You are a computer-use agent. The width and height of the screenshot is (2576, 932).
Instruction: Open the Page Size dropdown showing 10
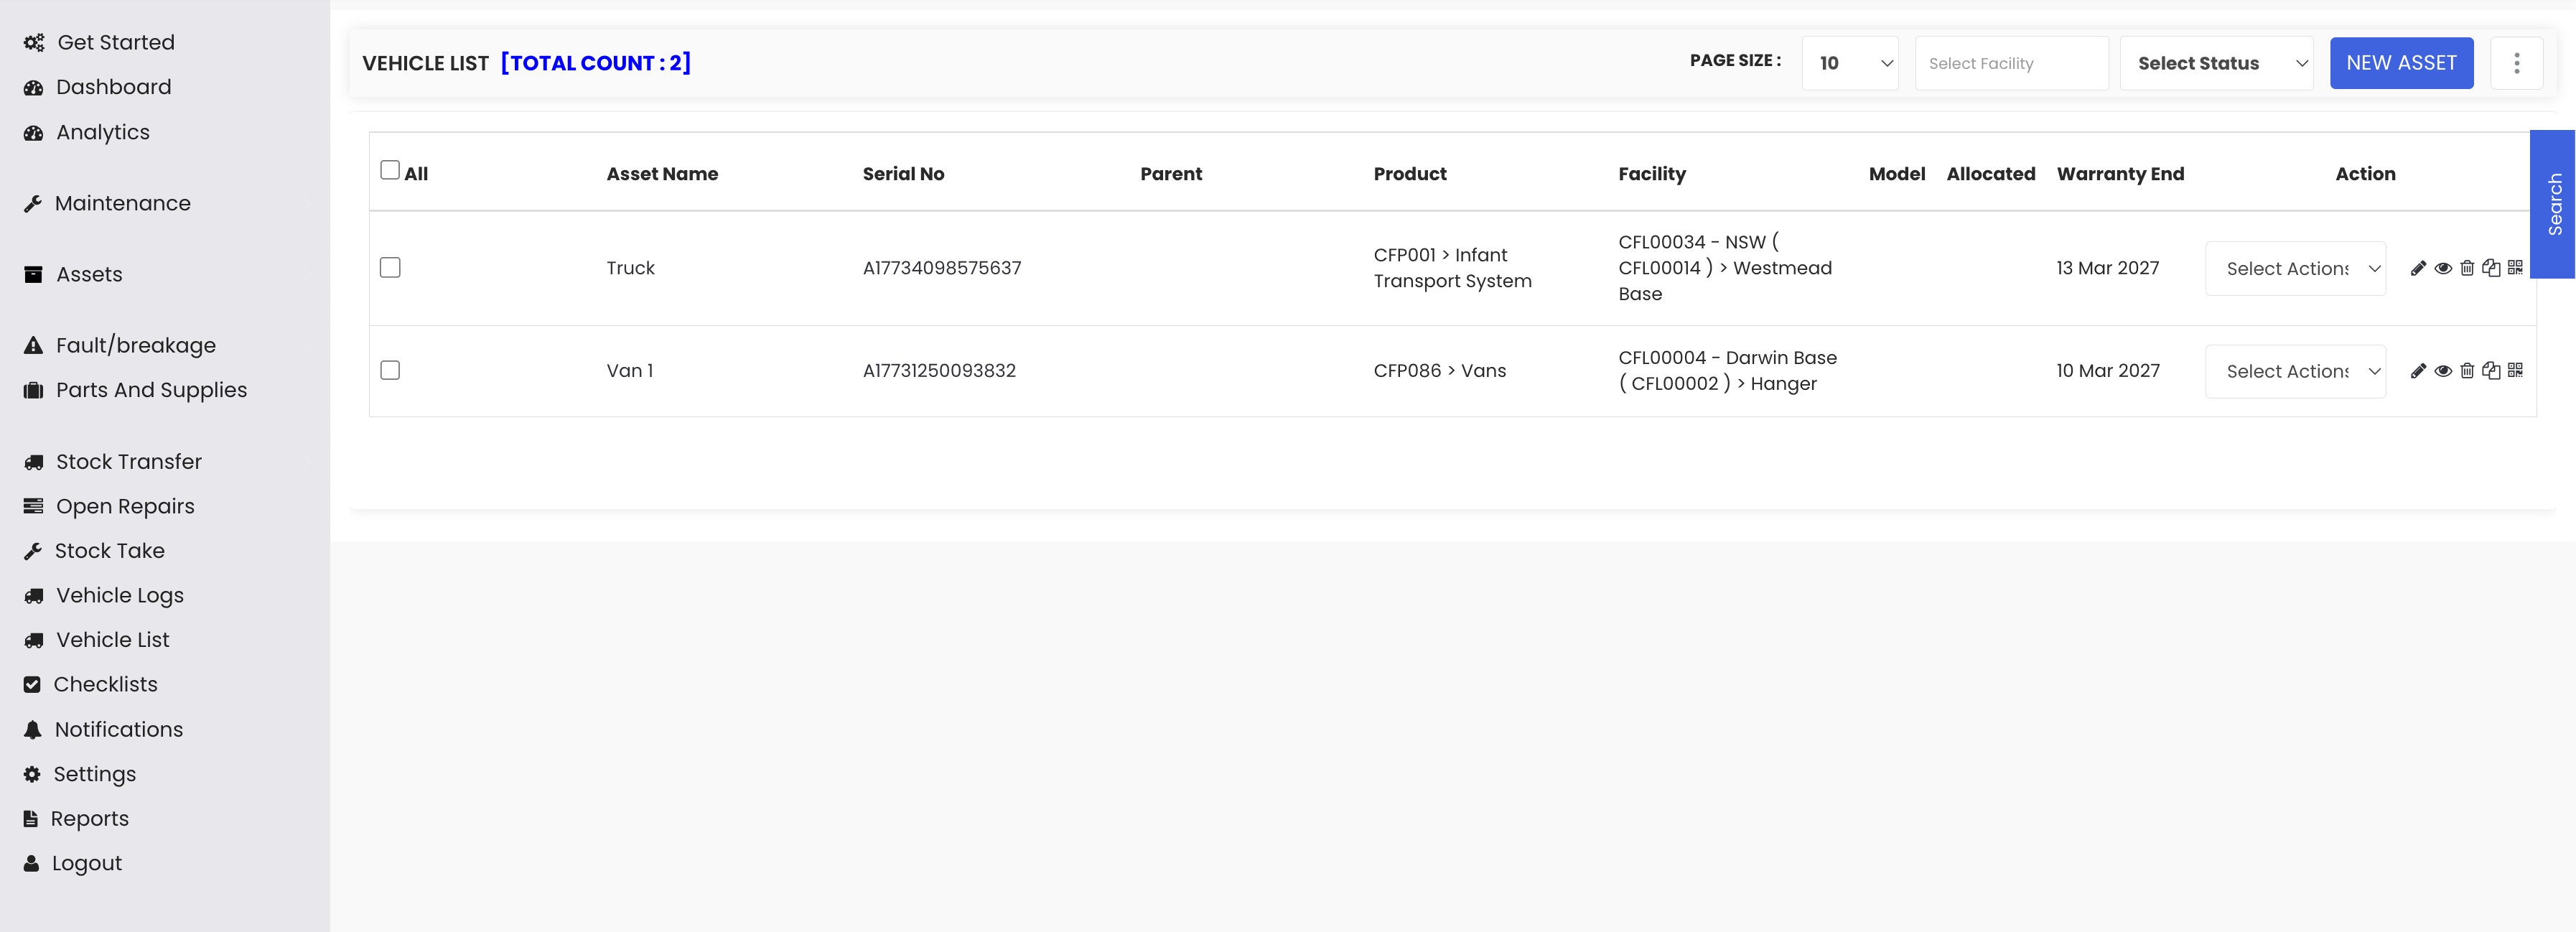pos(1849,63)
